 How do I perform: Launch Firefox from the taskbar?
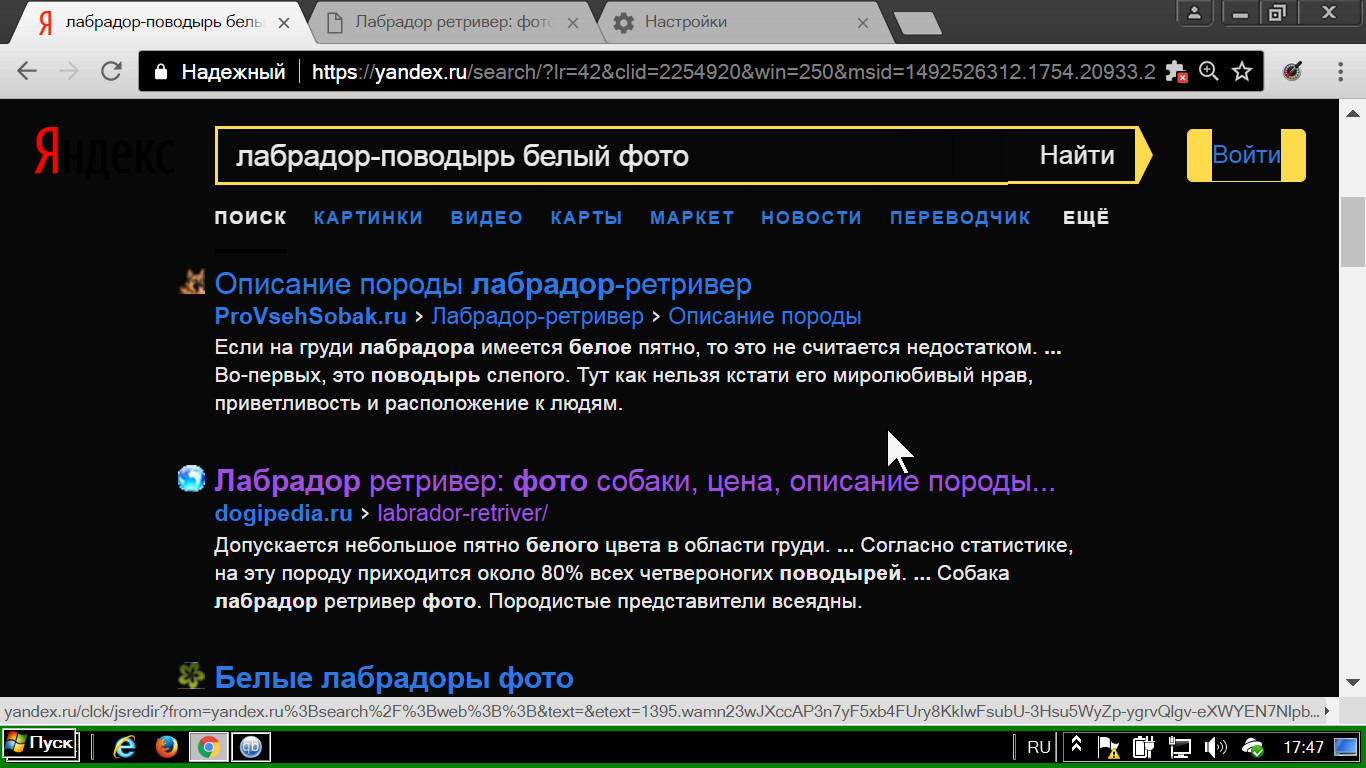click(167, 747)
